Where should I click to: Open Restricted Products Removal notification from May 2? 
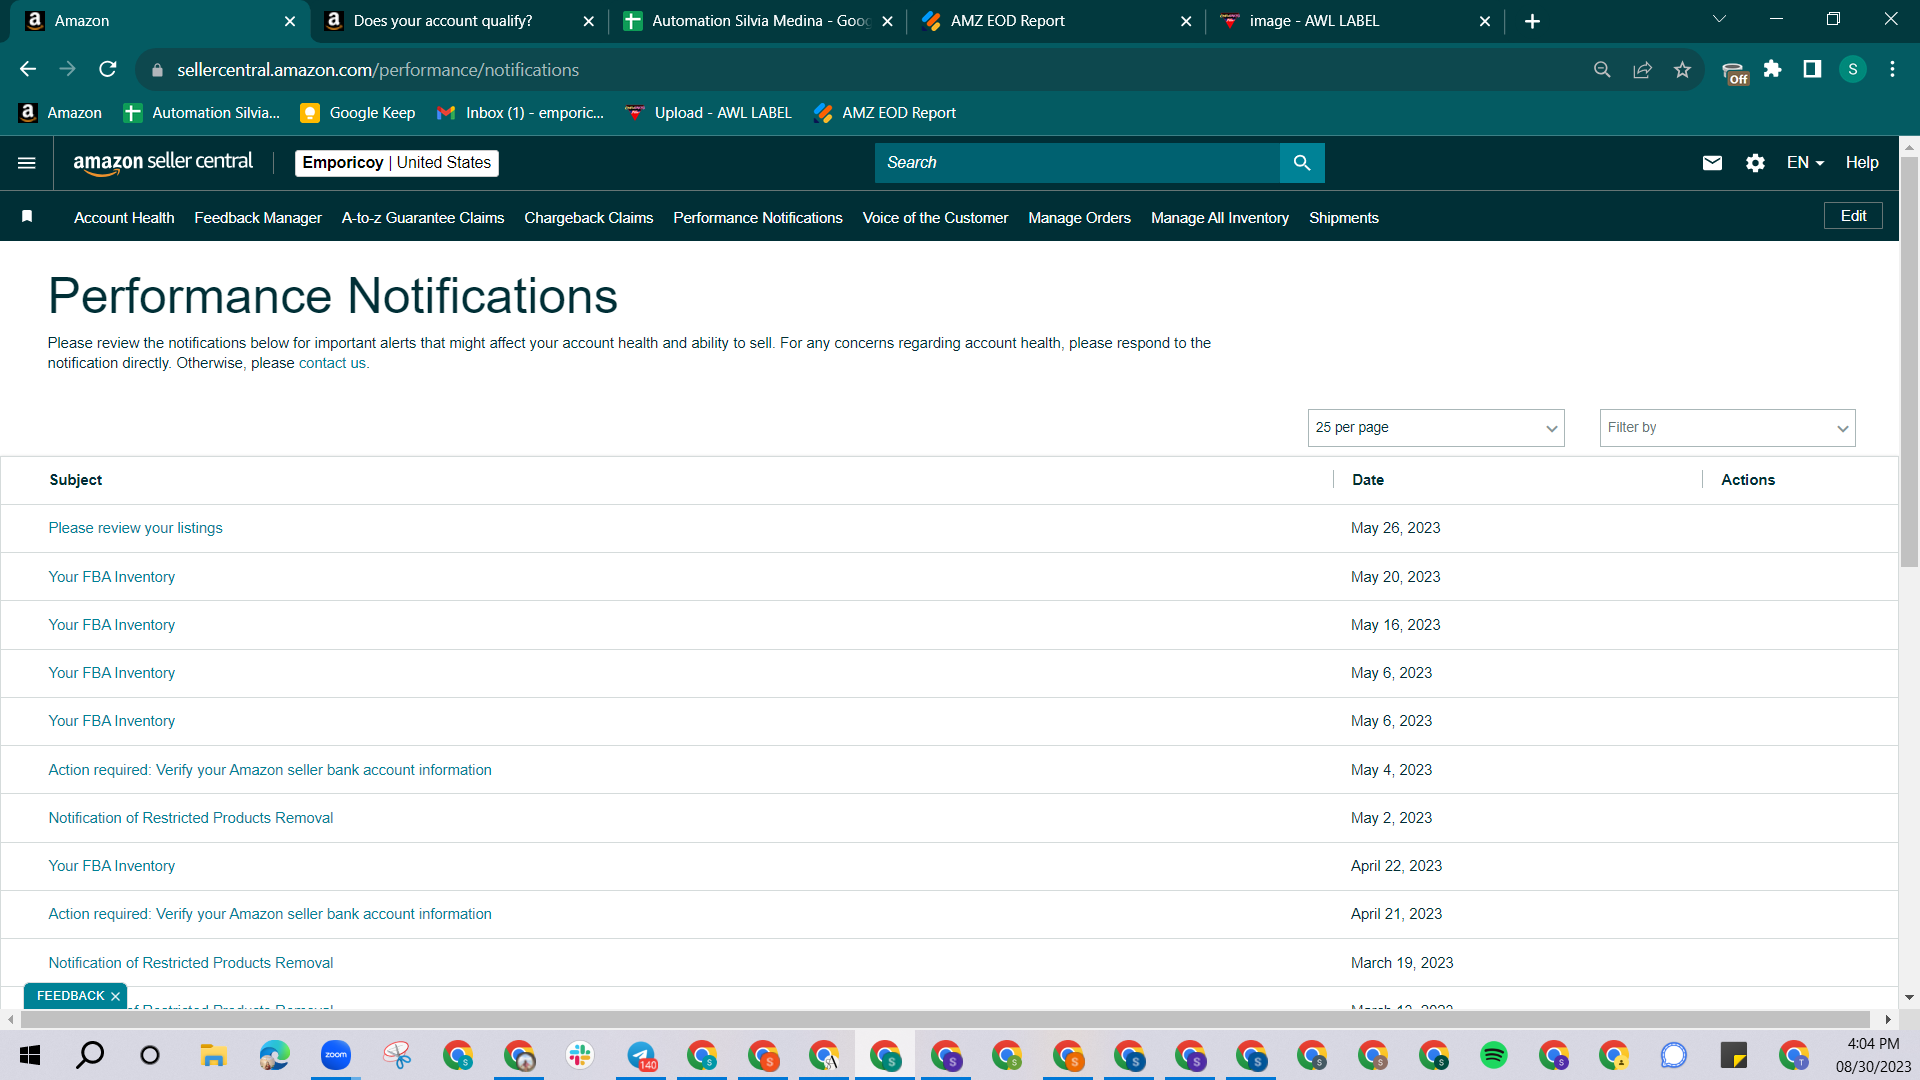(191, 818)
